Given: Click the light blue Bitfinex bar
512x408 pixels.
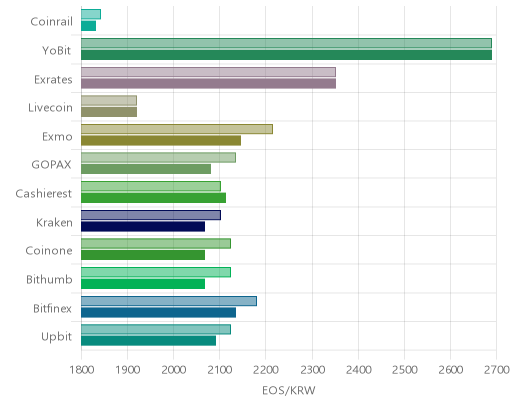Looking at the screenshot, I should point(169,301).
